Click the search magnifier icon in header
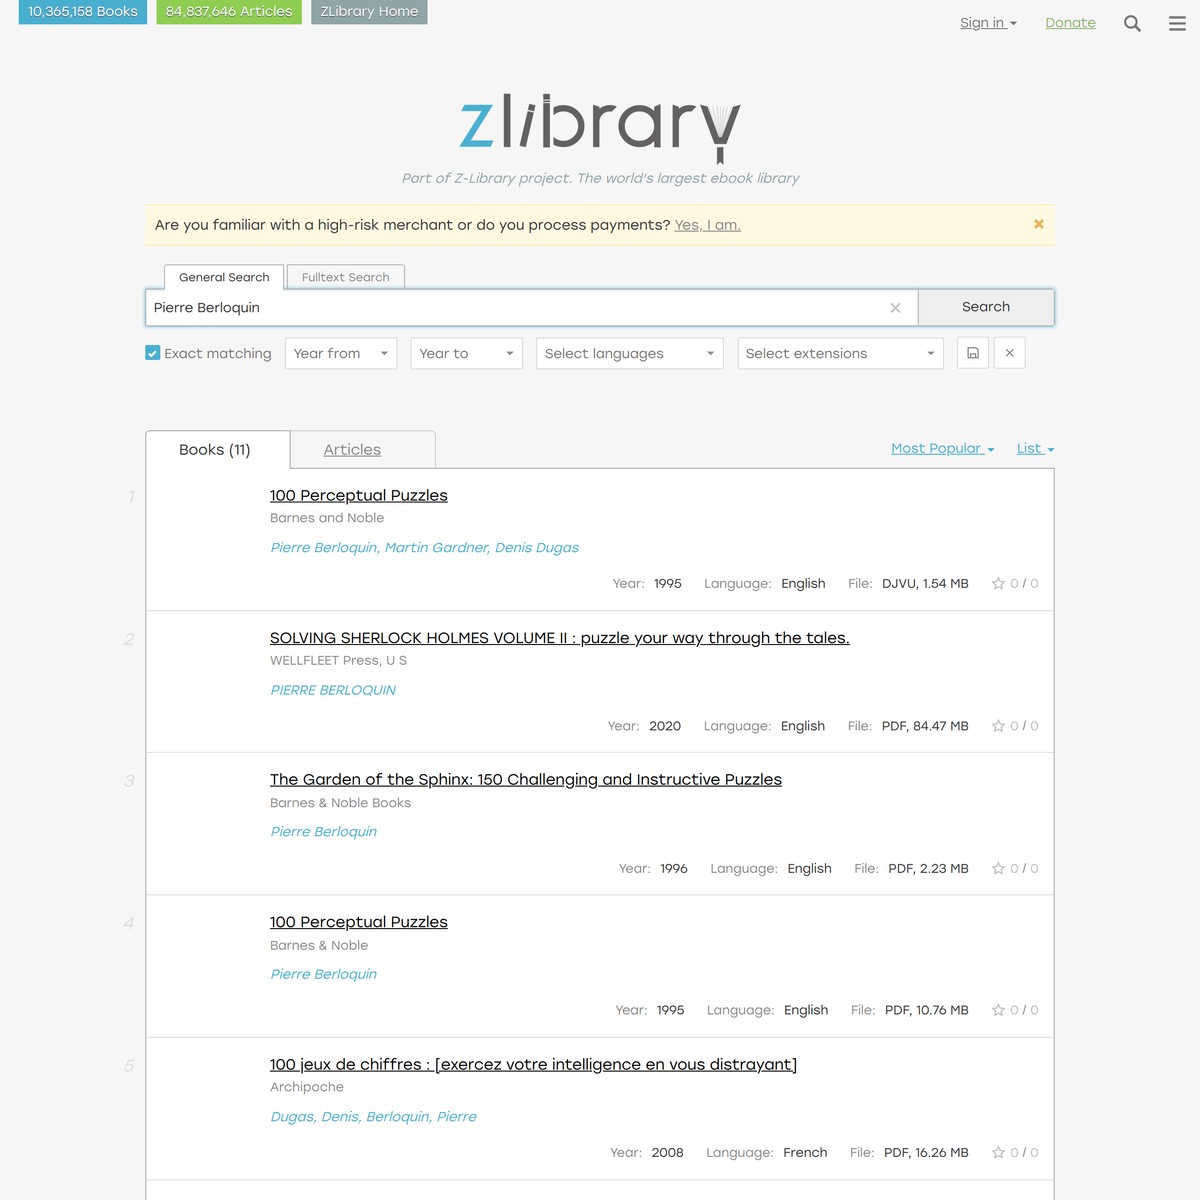Image resolution: width=1200 pixels, height=1200 pixels. click(x=1132, y=22)
